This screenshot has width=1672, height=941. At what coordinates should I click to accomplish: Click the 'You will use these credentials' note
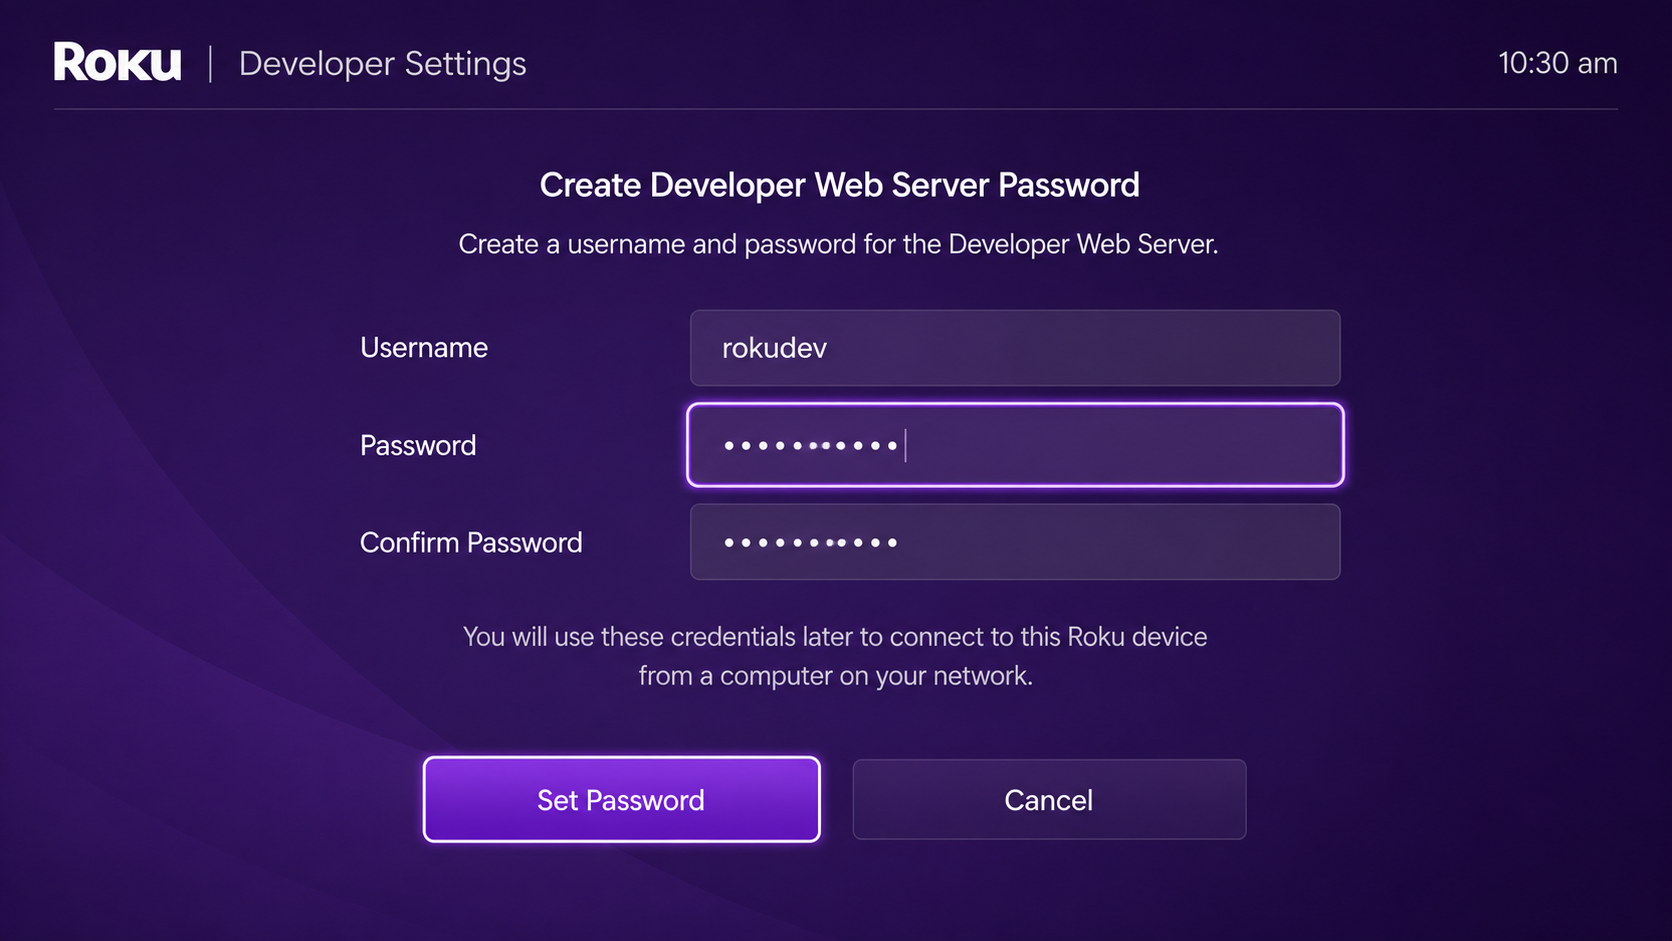(x=835, y=656)
